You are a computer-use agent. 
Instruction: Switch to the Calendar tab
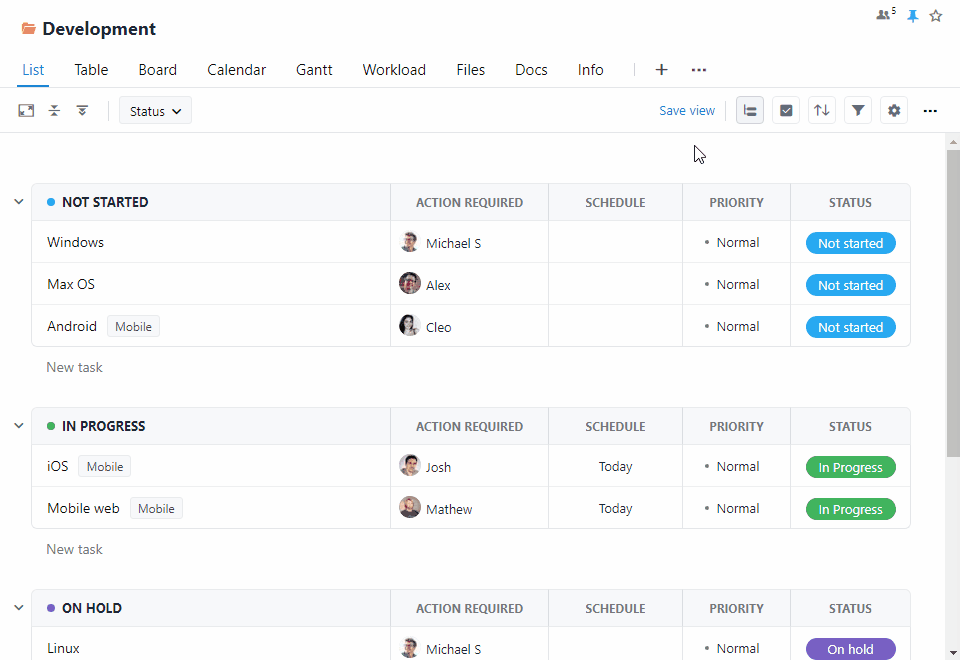click(x=236, y=70)
